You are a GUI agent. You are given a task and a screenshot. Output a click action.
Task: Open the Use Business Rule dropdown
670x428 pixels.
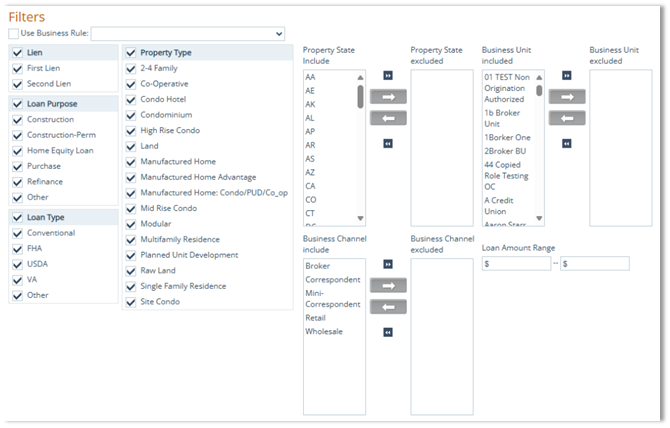coord(188,34)
